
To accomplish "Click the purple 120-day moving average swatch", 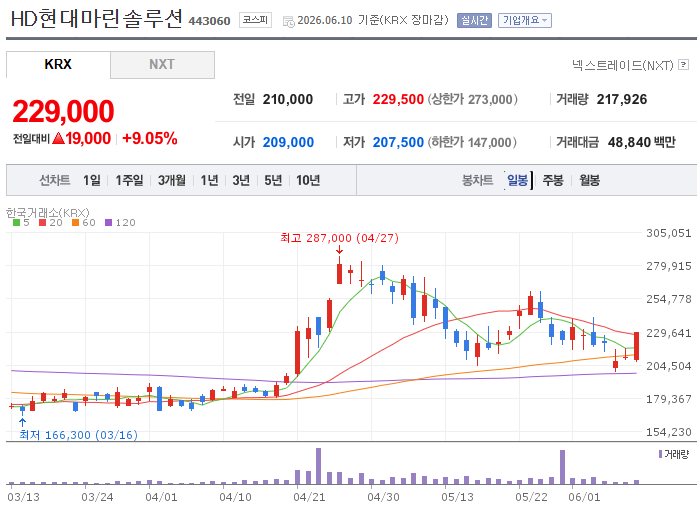I will click(x=108, y=223).
